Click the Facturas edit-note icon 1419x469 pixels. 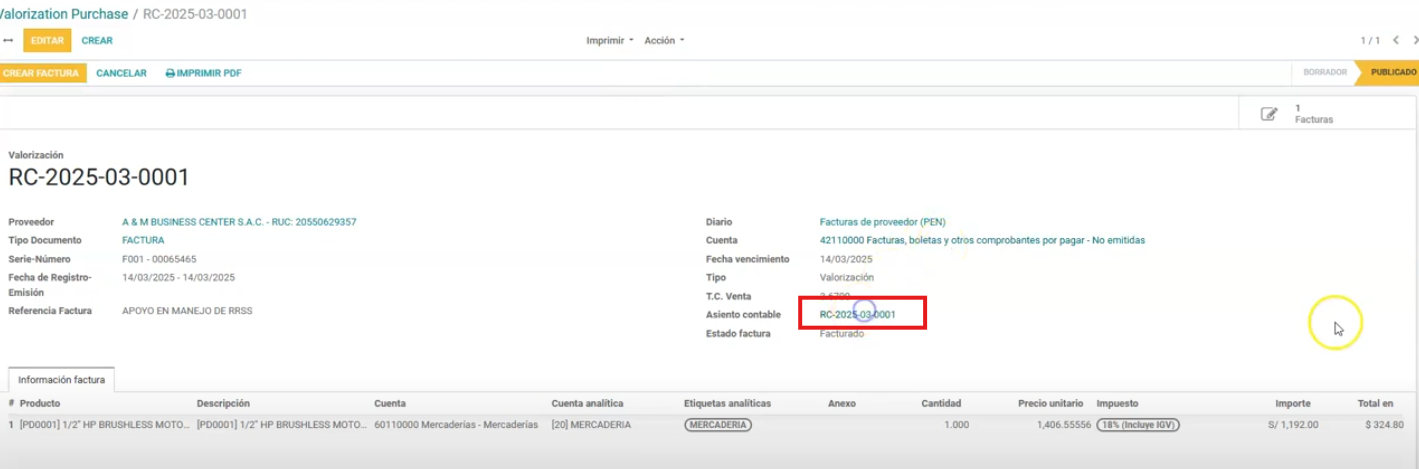click(1269, 114)
